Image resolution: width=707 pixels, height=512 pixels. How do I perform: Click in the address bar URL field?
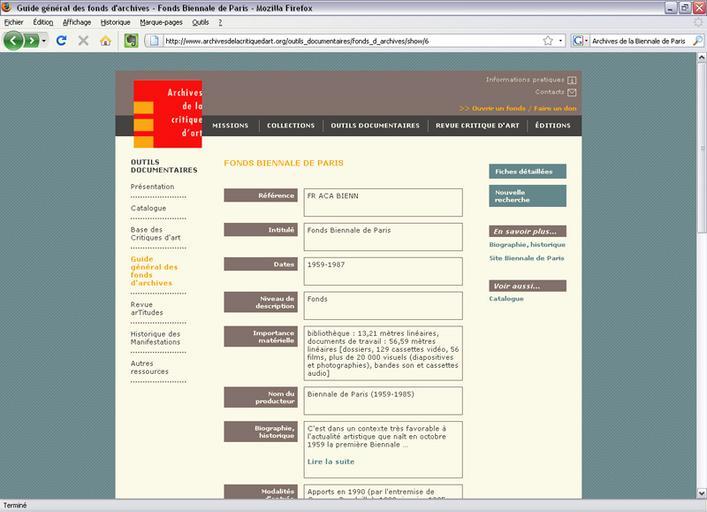[x=350, y=41]
